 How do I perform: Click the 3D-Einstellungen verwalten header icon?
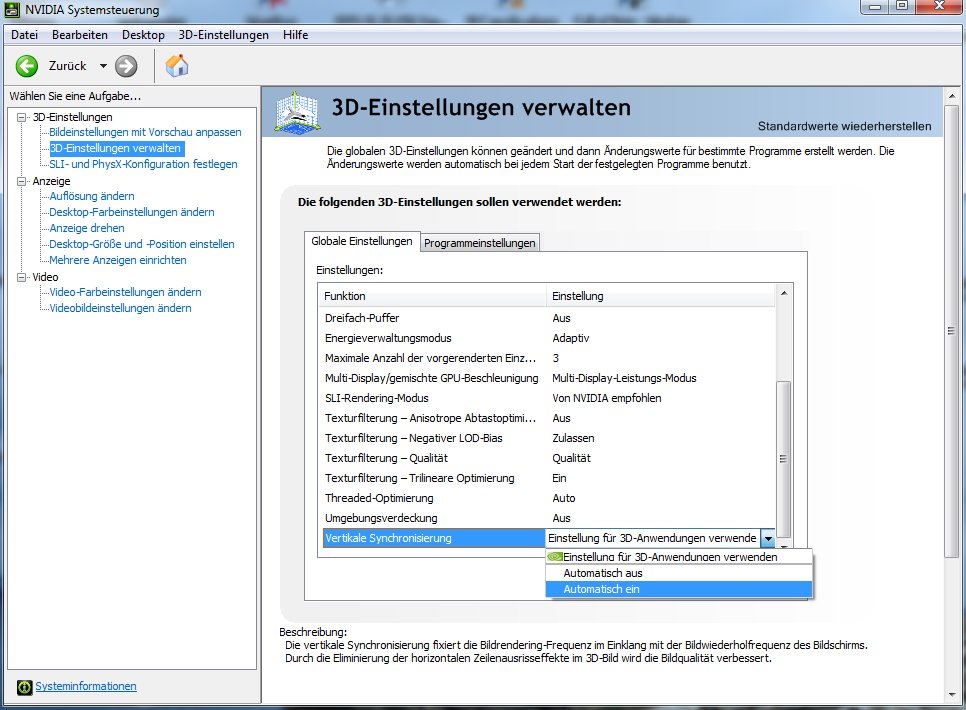coord(298,112)
